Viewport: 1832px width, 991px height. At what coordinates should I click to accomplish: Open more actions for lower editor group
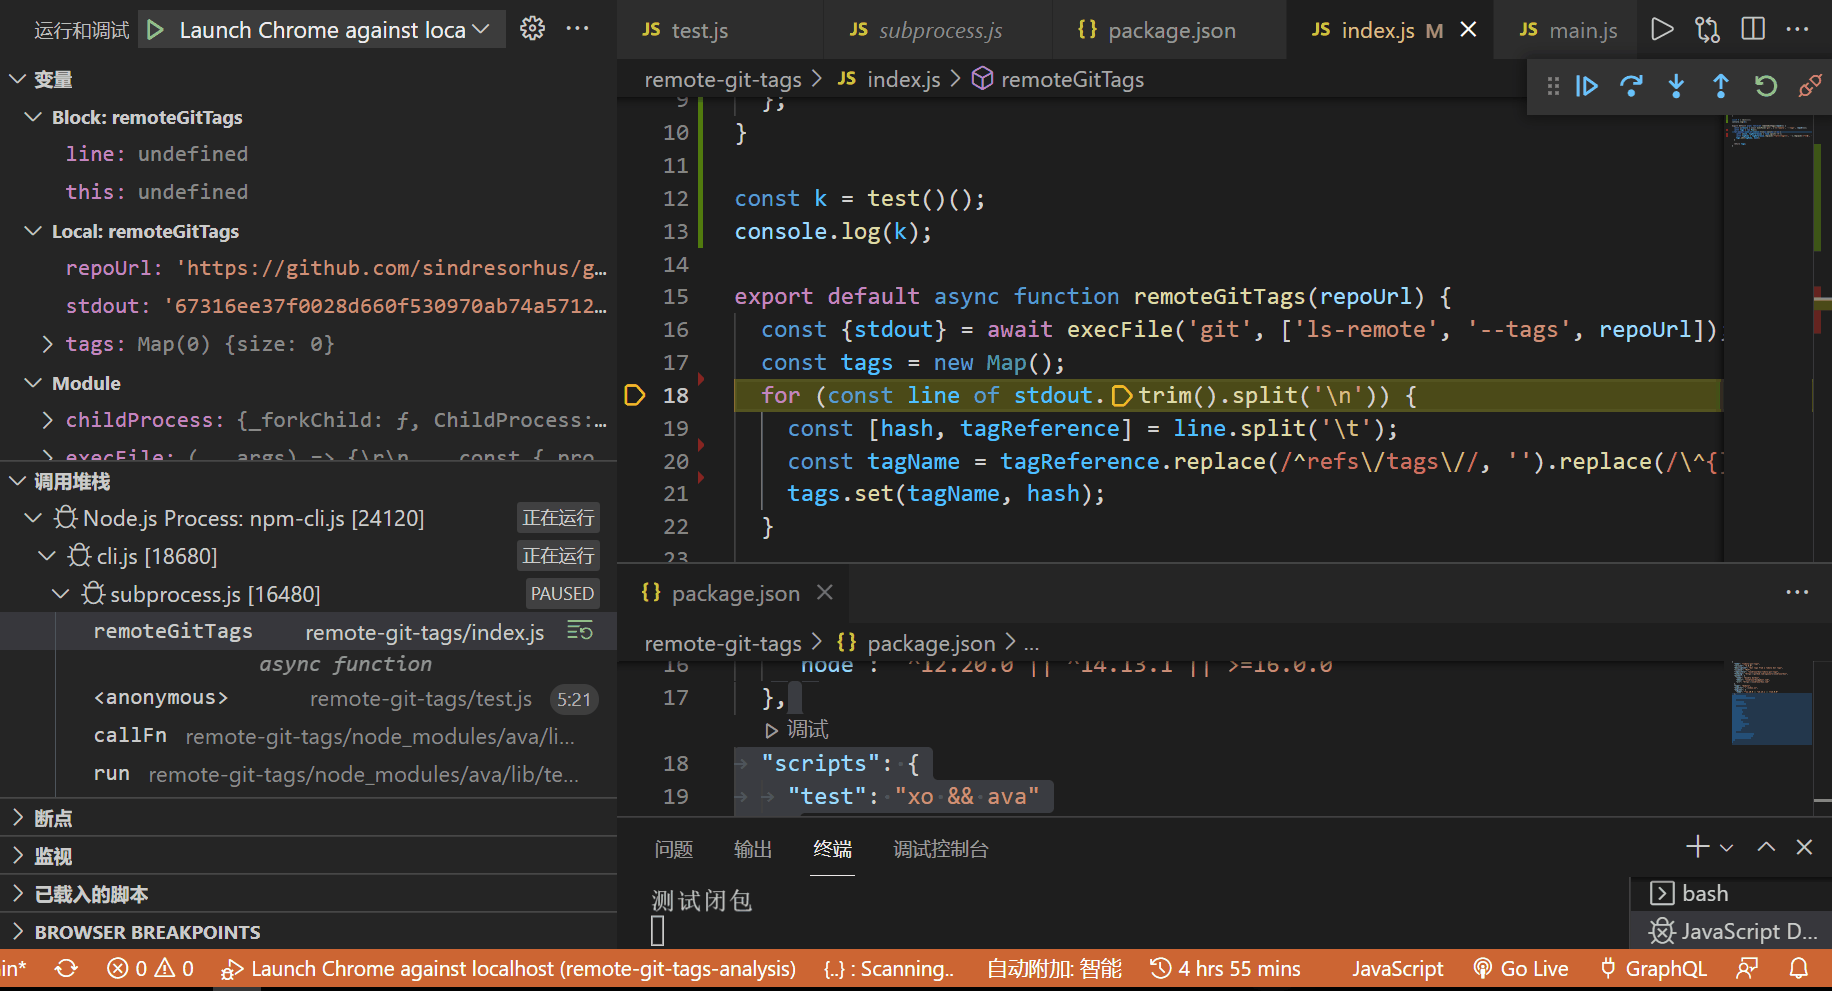1798,592
